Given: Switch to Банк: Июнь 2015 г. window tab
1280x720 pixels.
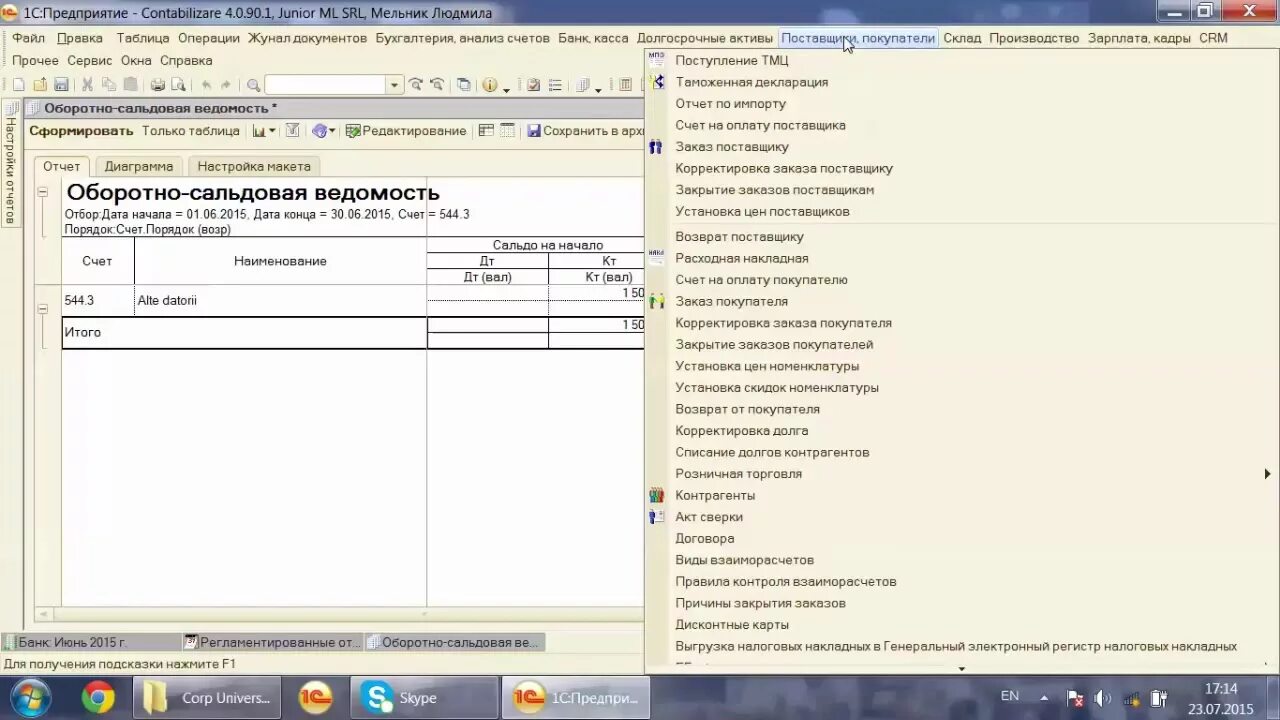Looking at the screenshot, I should [91, 642].
